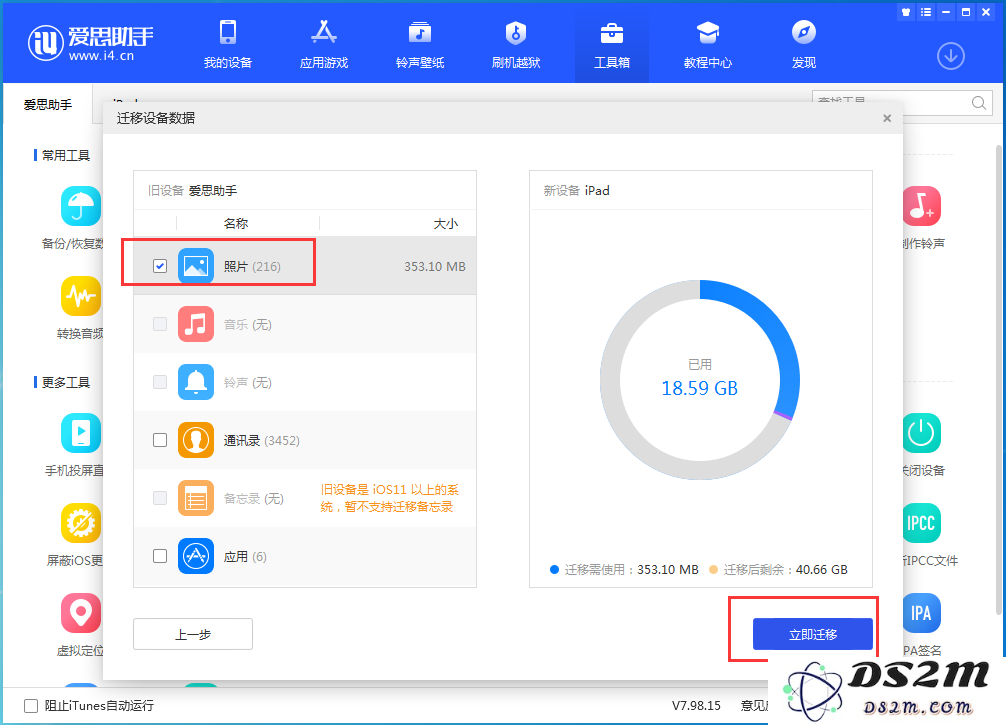Close the 迁移设备数据 dialog

(887, 118)
